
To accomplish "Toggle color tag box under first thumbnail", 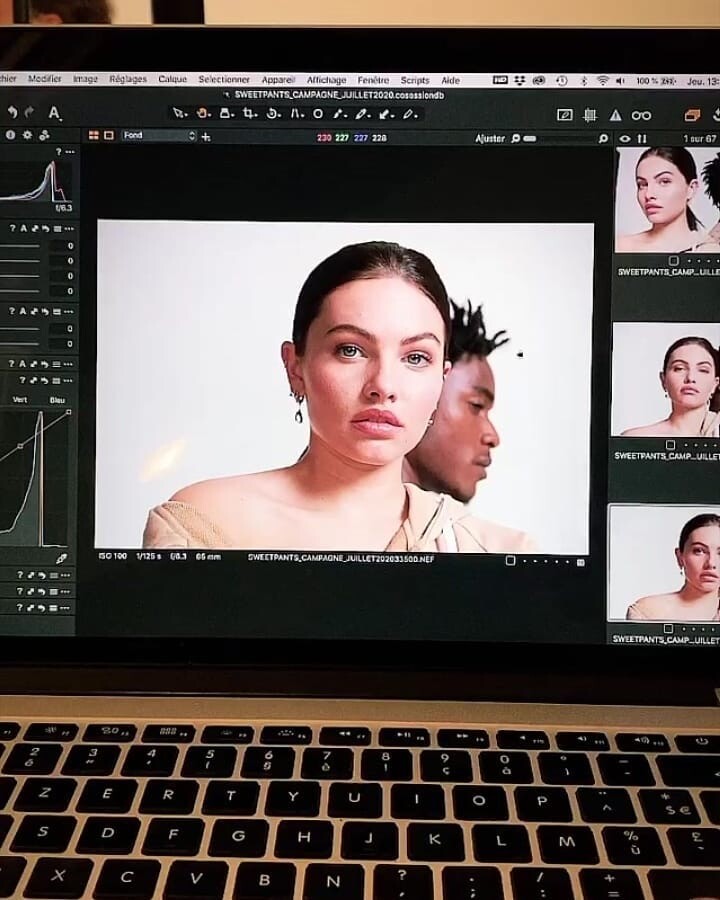I will click(x=673, y=260).
